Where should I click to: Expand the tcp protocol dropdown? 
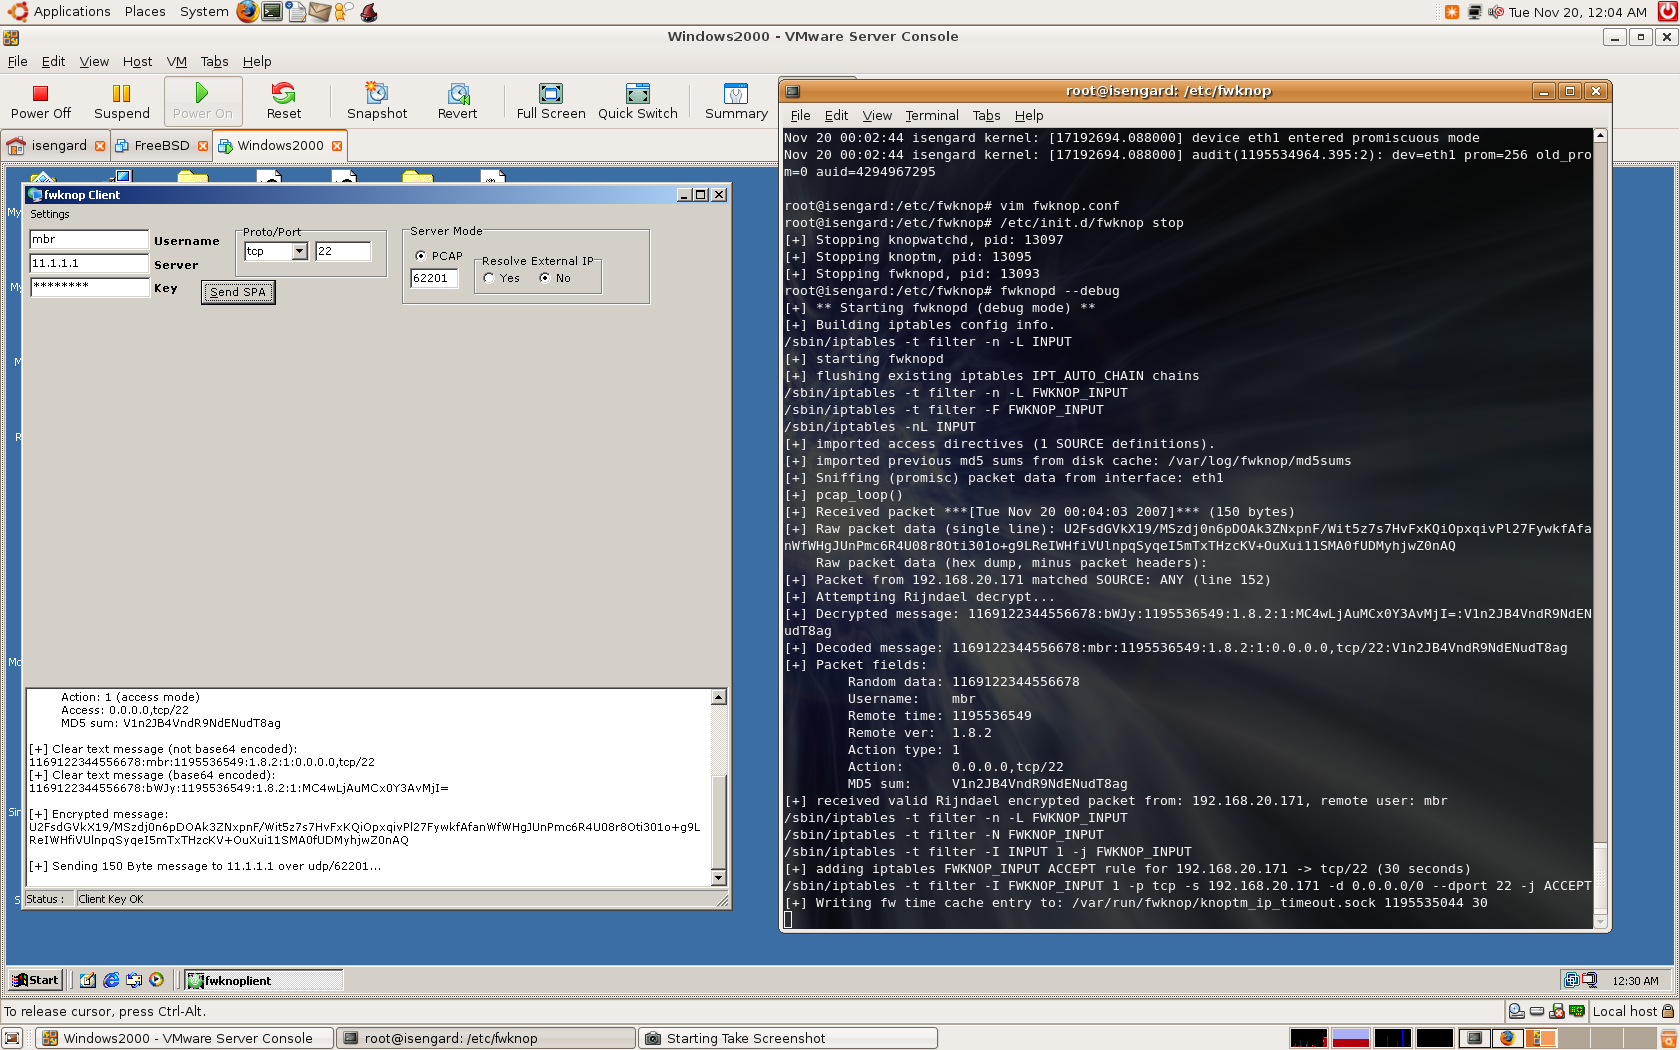tap(299, 251)
